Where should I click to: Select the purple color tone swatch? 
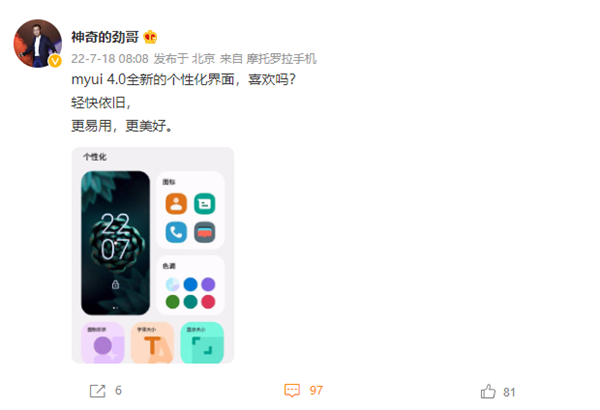coord(208,284)
